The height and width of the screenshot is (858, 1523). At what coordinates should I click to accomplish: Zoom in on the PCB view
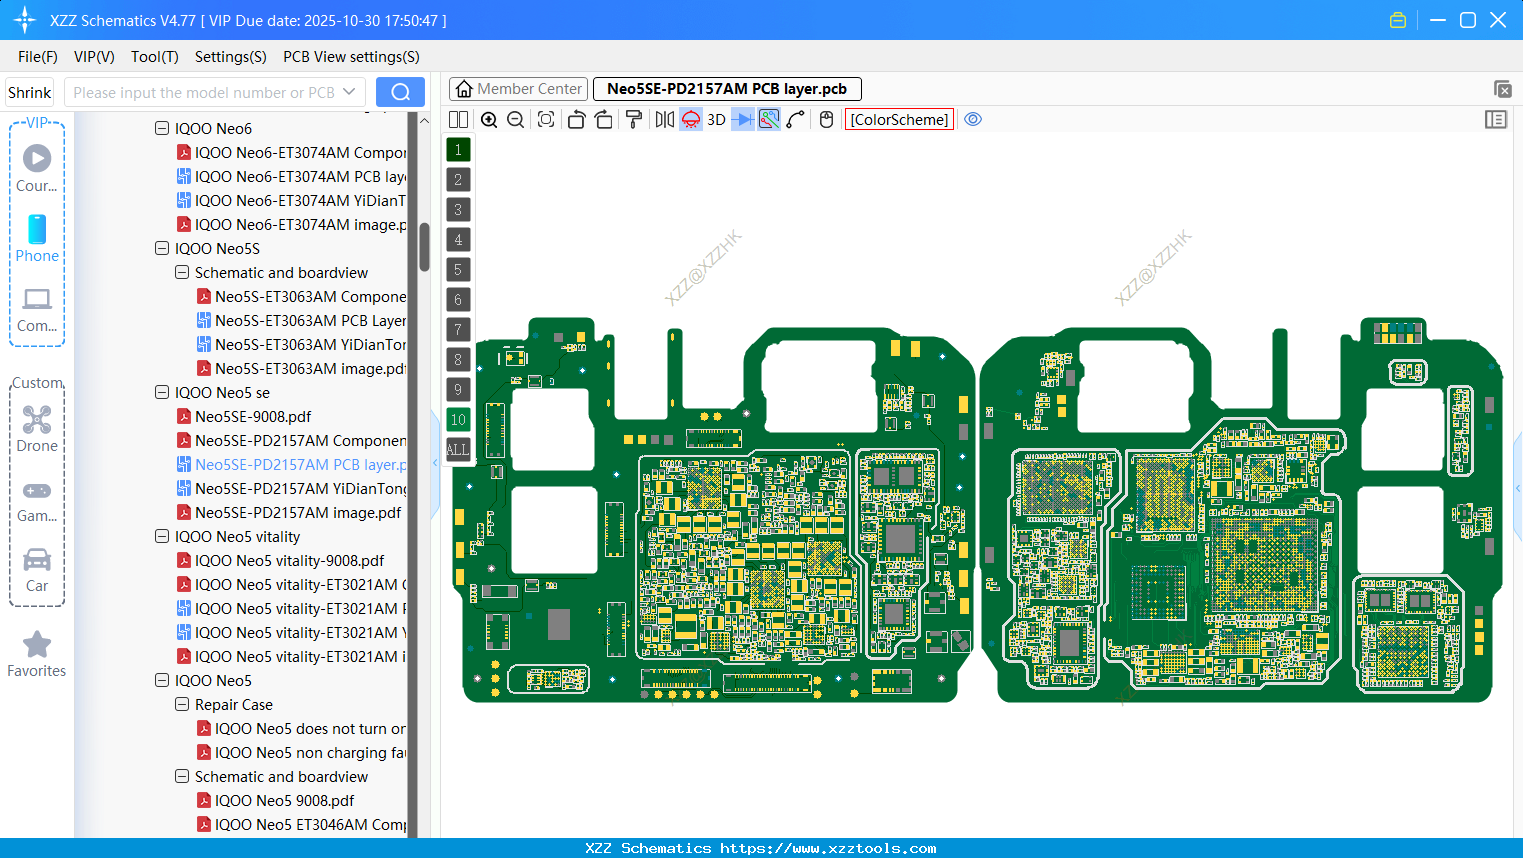[x=489, y=119]
